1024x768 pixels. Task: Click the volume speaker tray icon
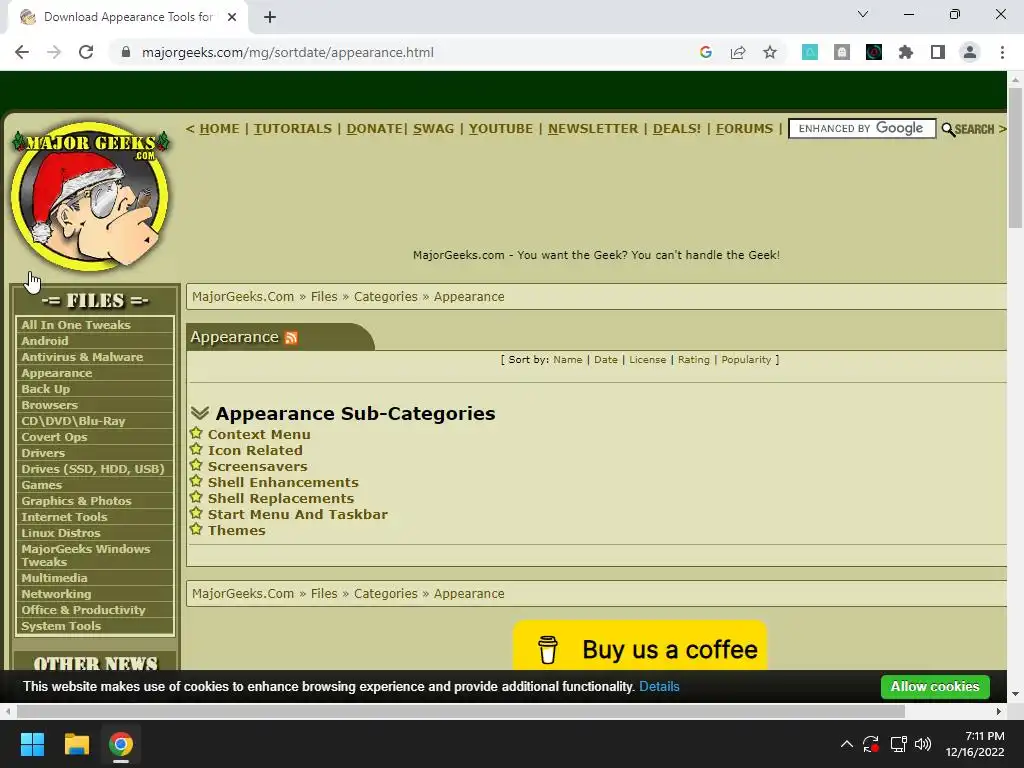(x=923, y=744)
